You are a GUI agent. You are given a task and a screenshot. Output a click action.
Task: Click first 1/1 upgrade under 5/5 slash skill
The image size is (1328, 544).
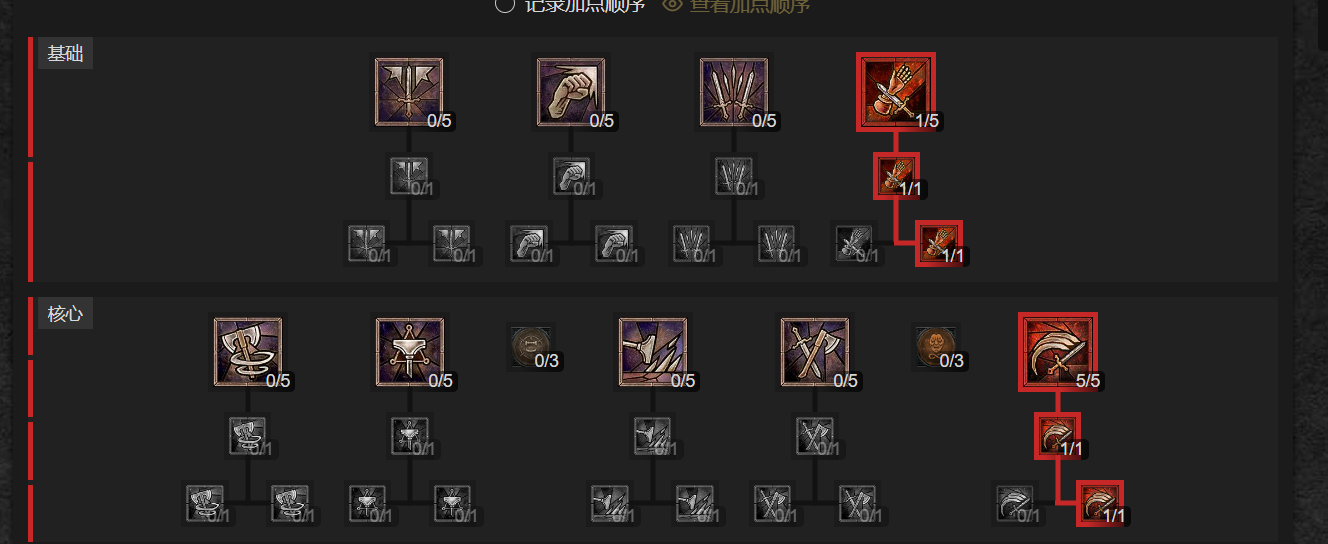click(1058, 436)
